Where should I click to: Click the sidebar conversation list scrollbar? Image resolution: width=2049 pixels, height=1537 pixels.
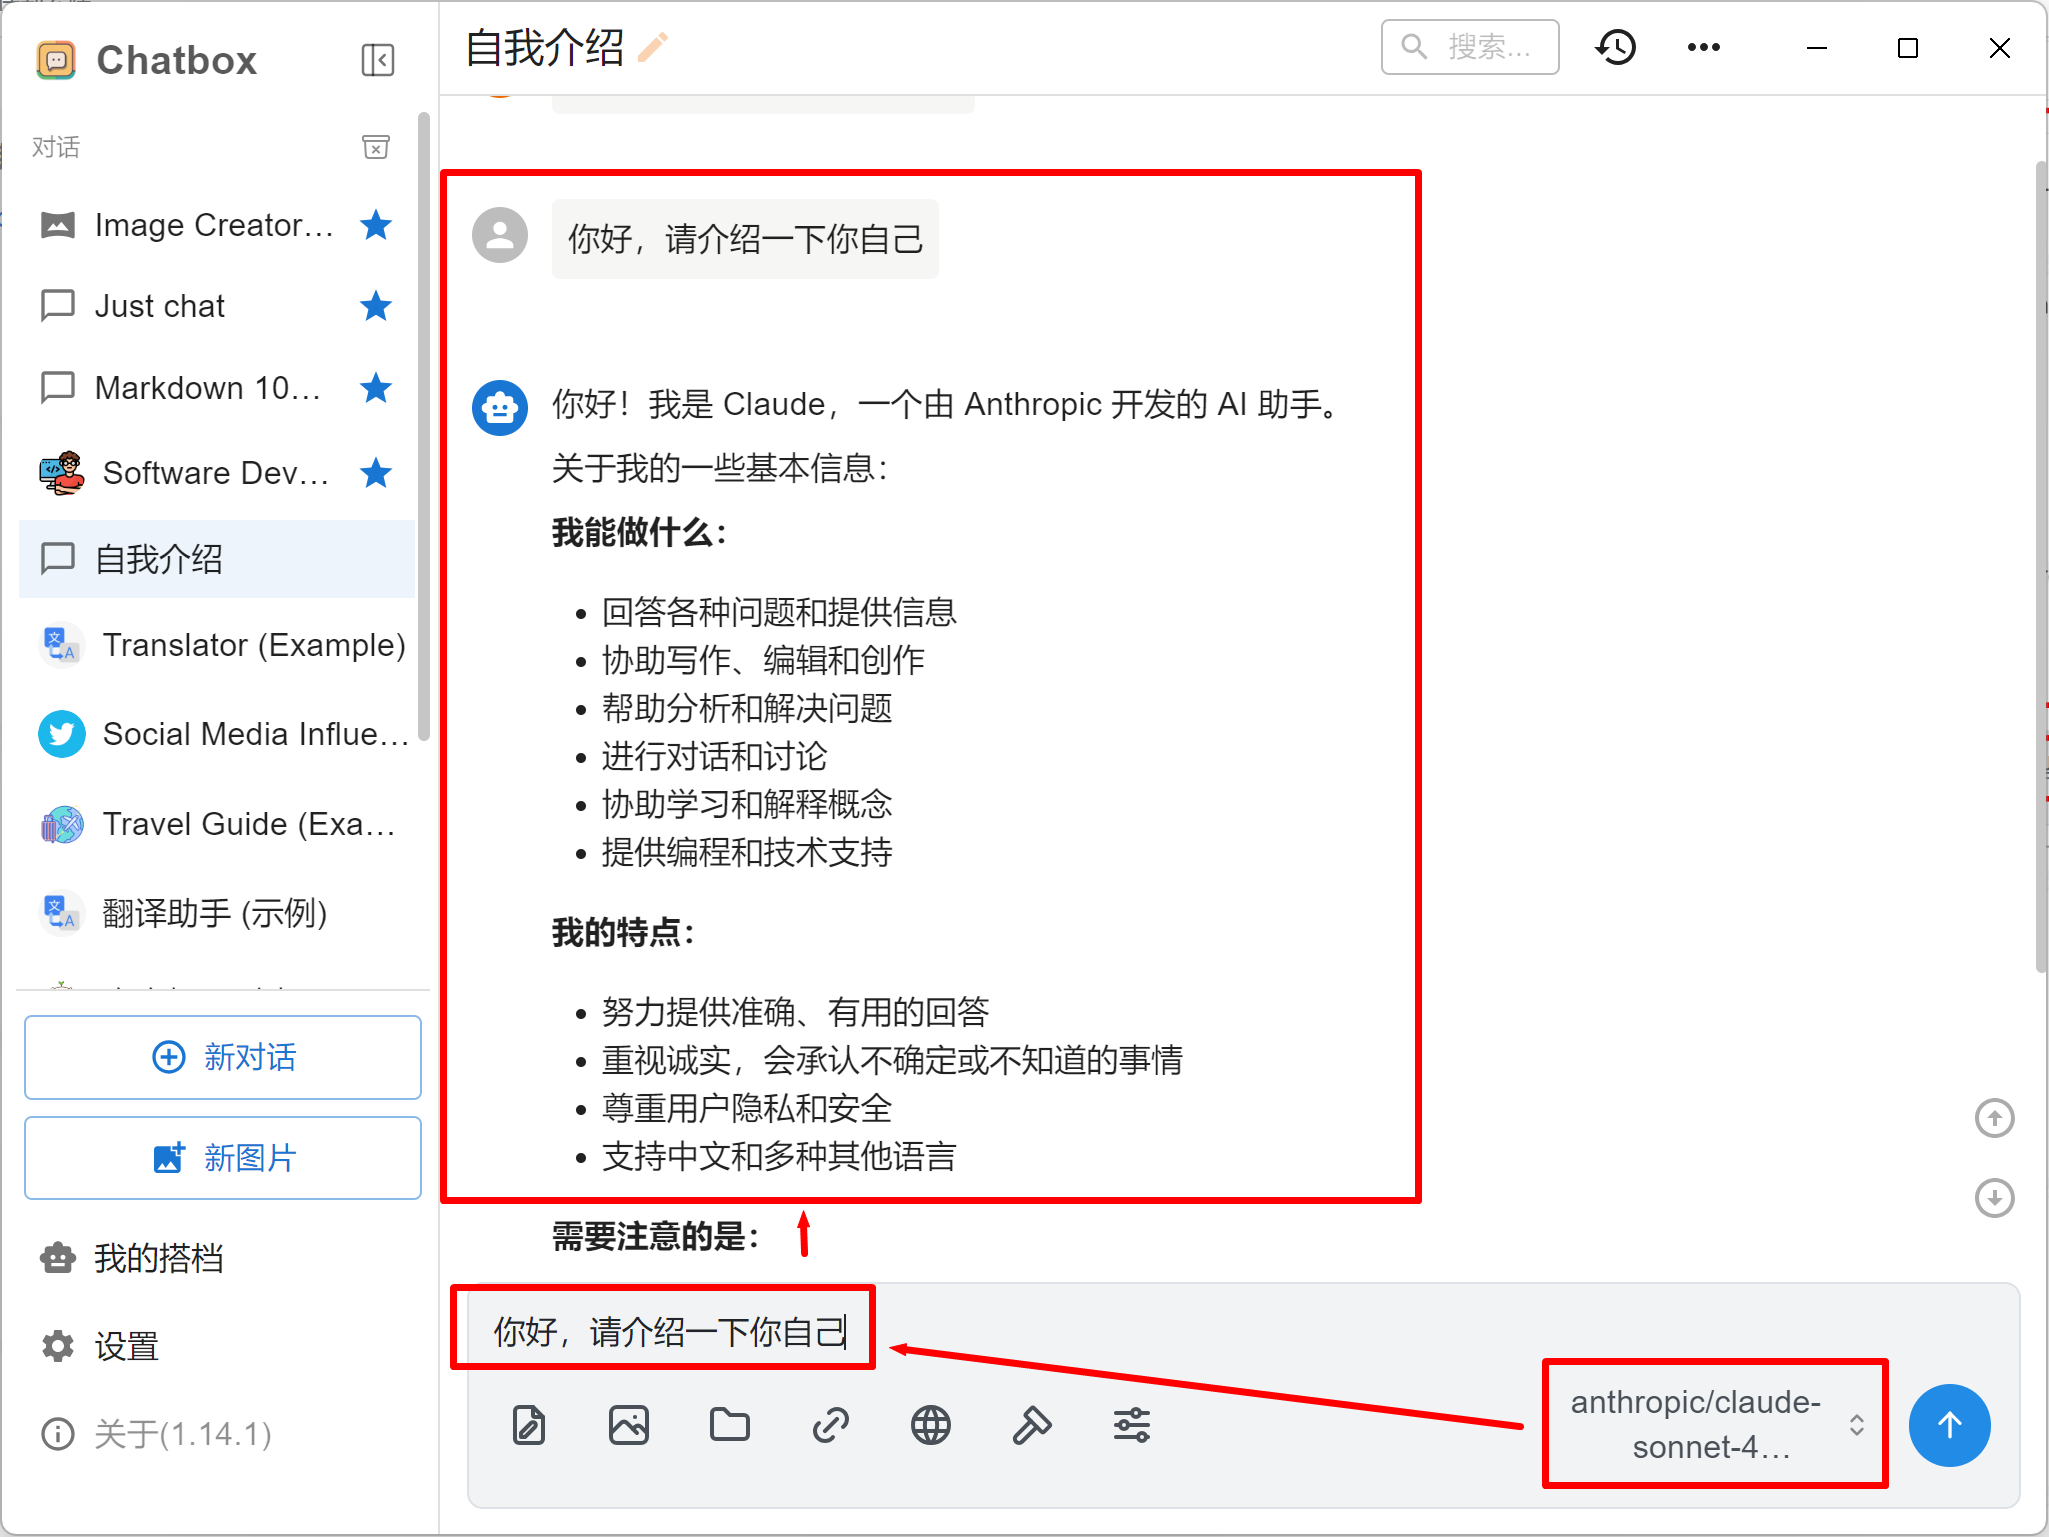(424, 425)
